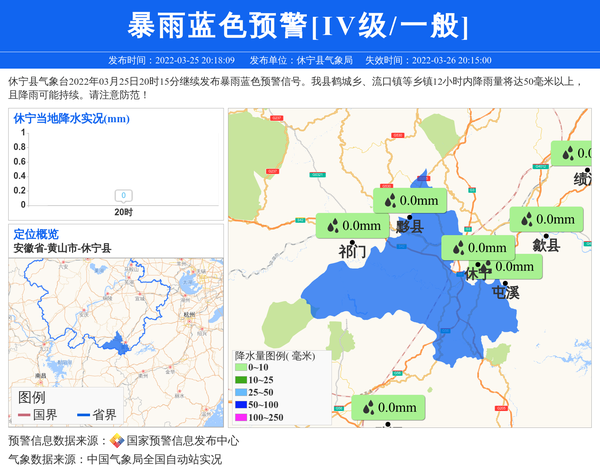The image size is (600, 471).
Task: Click the 100~250 magenta legend swatch
Action: (240, 417)
